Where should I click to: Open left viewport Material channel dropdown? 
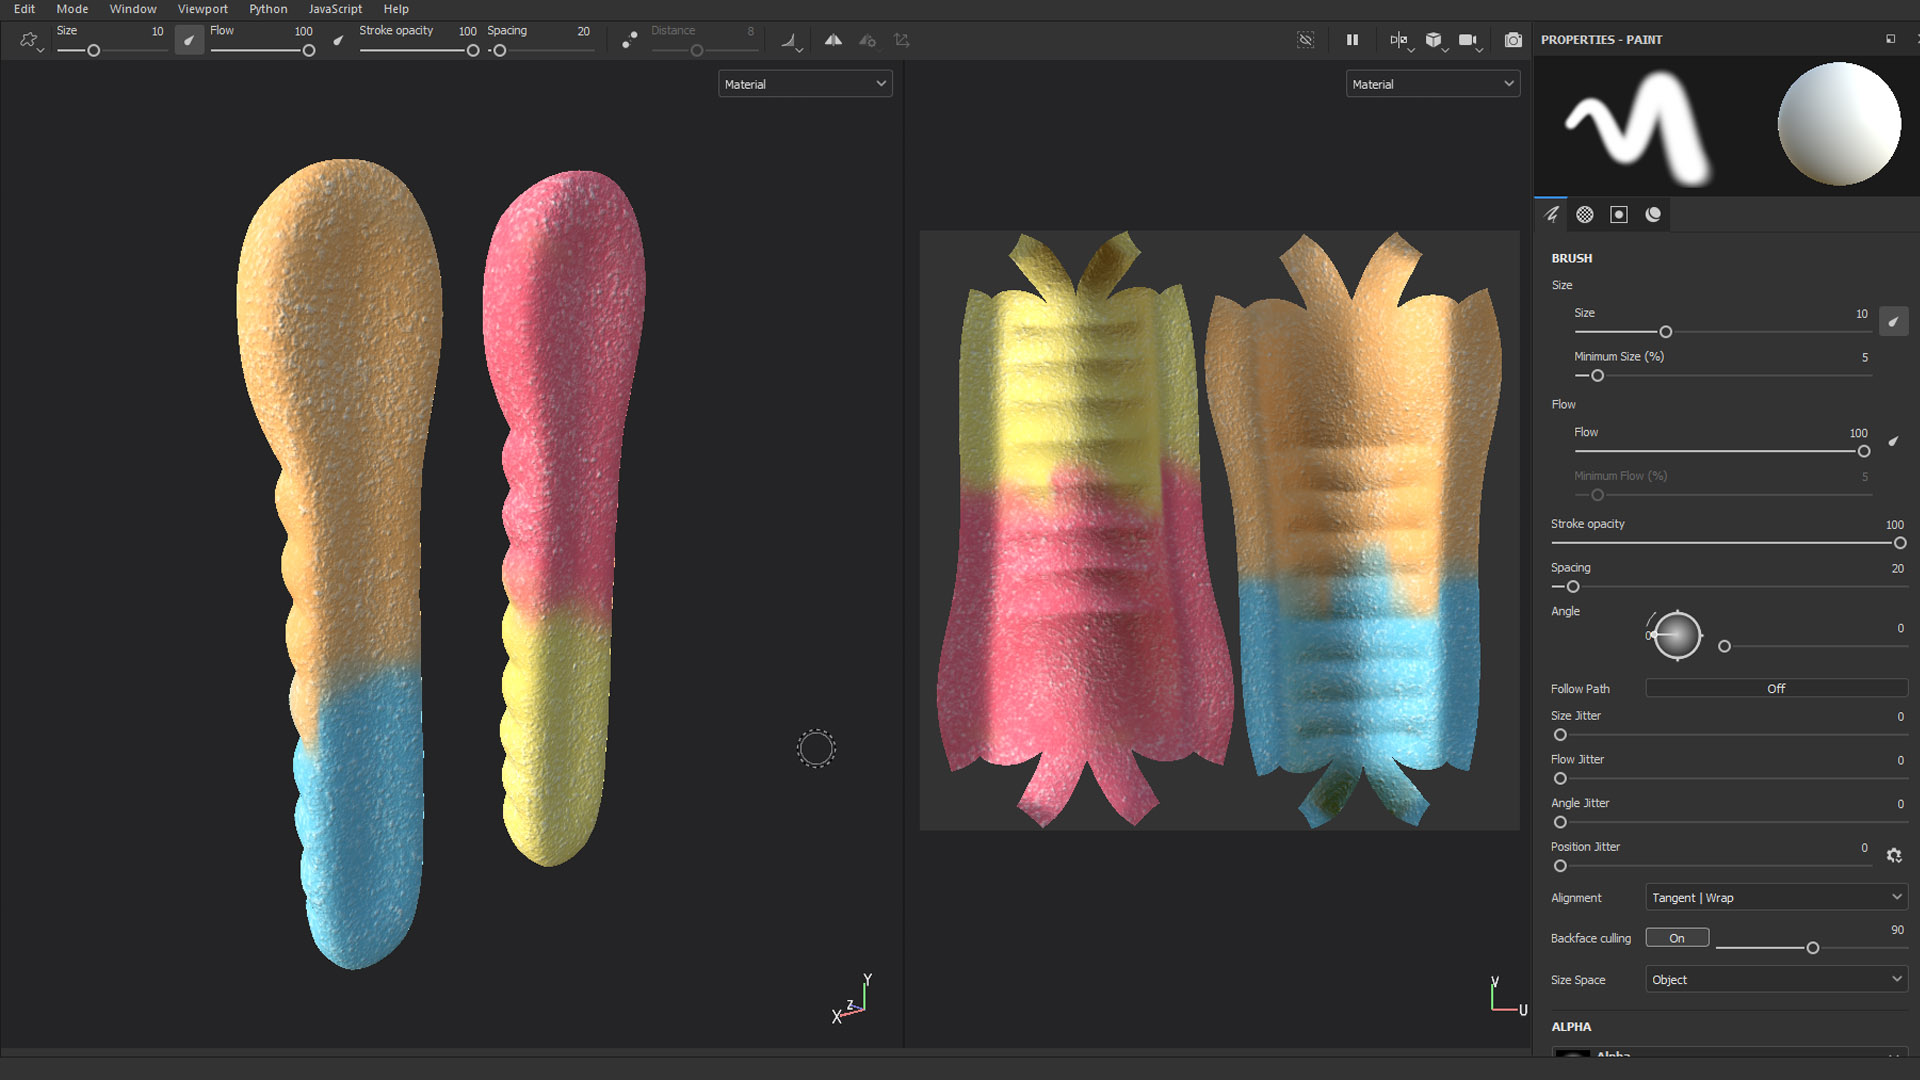click(x=805, y=84)
